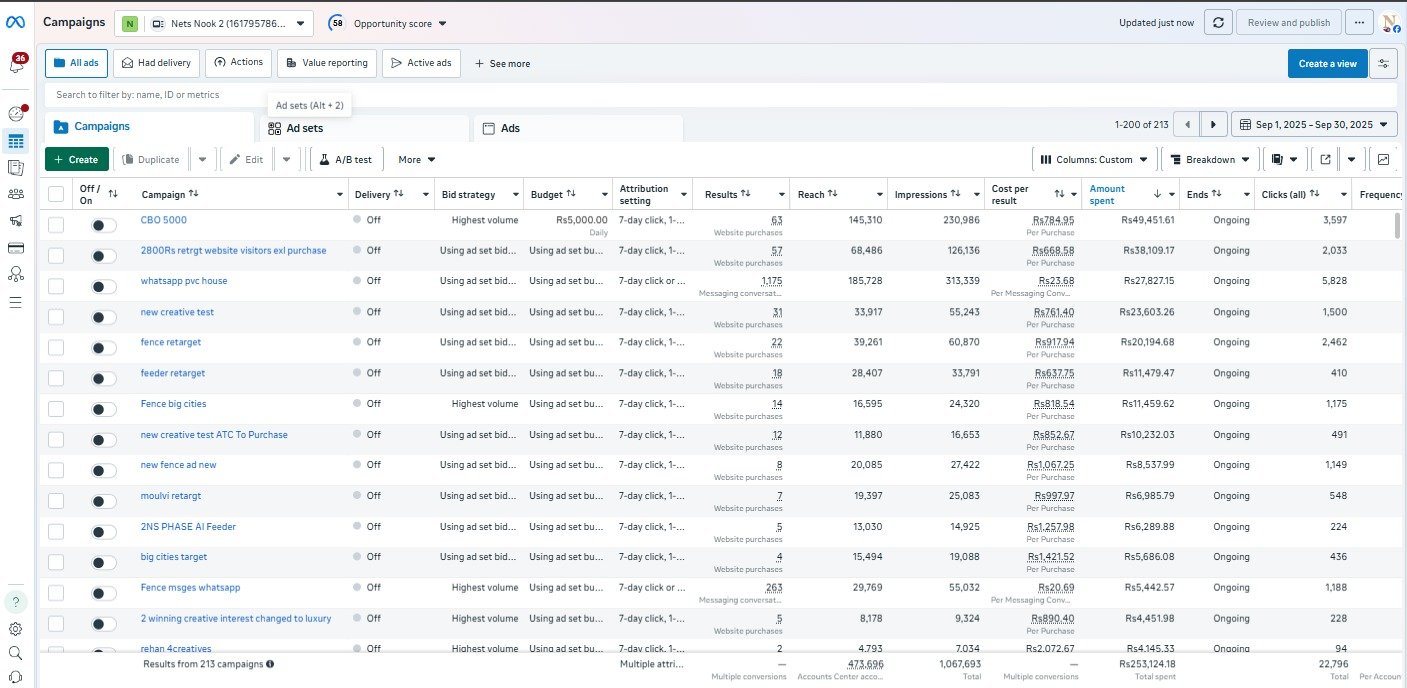This screenshot has width=1407, height=688.
Task: Open the Breakdown dropdown
Action: [1210, 159]
